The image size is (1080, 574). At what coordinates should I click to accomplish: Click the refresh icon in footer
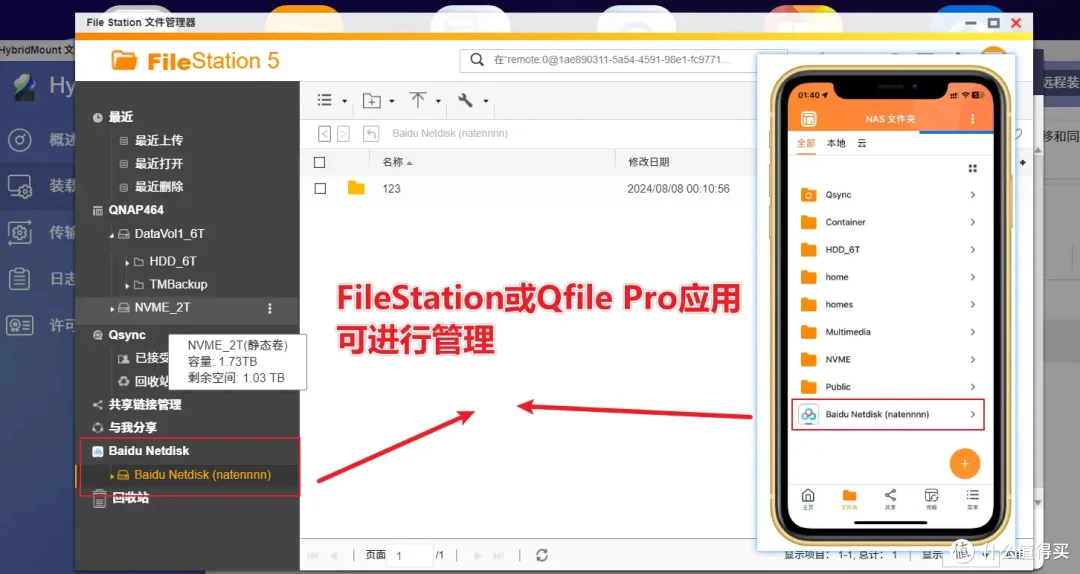pyautogui.click(x=542, y=555)
